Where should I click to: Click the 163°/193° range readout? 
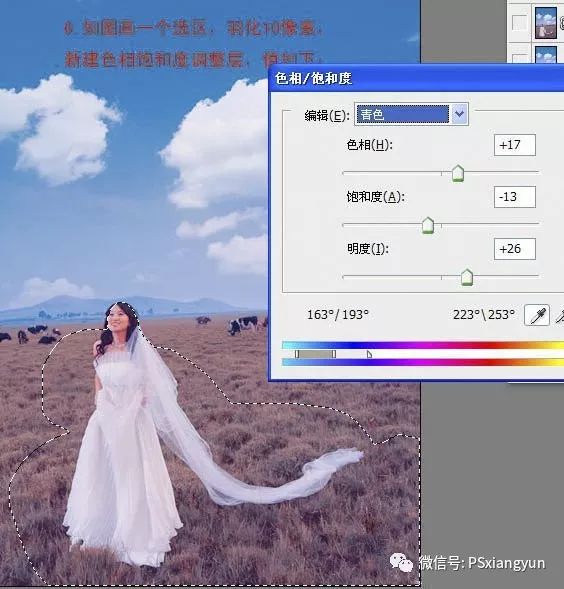(338, 314)
